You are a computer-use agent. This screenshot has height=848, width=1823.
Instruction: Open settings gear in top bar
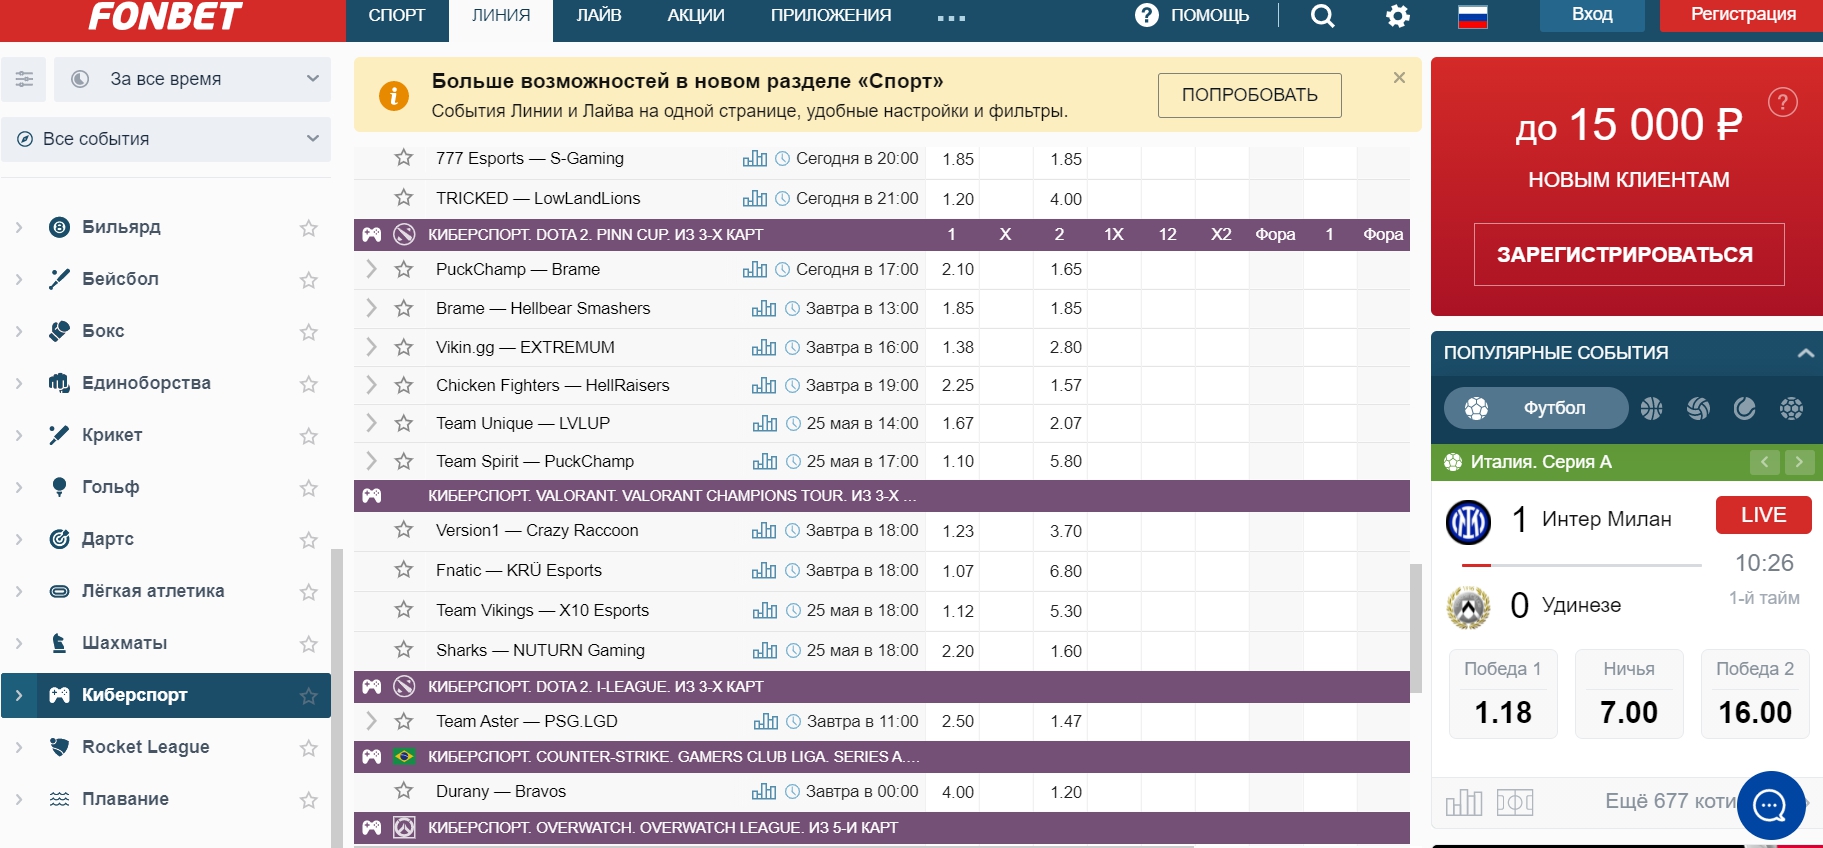click(1397, 16)
